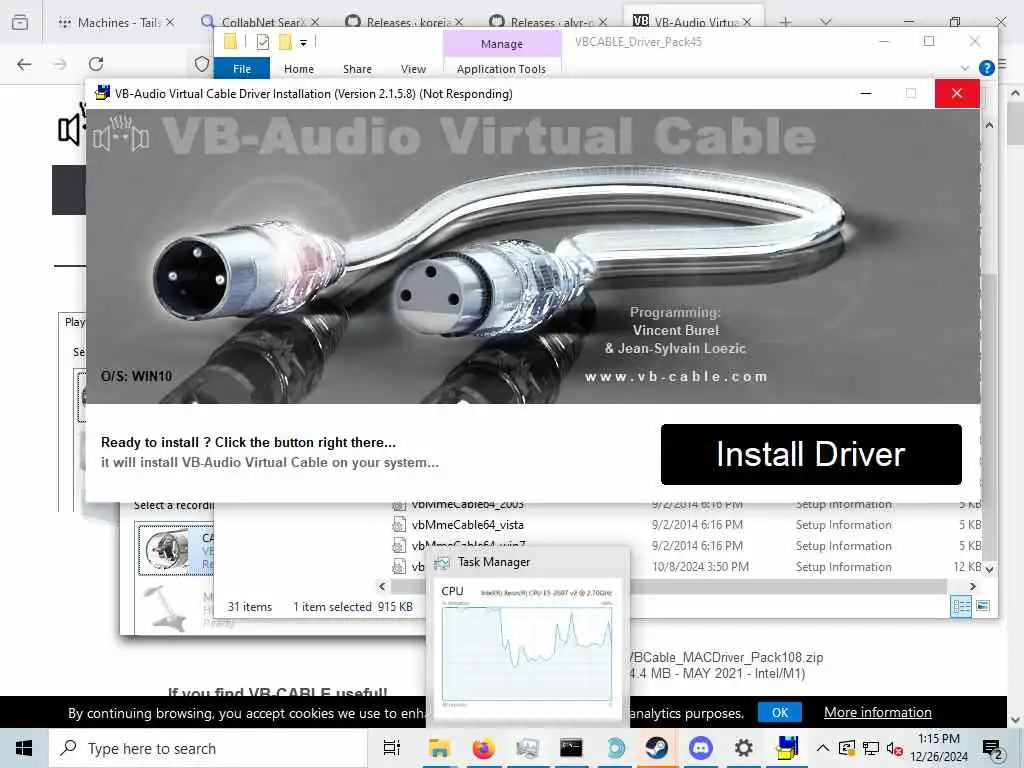Close the CollabNet Search browser tab
This screenshot has height=768, width=1024.
point(315,22)
